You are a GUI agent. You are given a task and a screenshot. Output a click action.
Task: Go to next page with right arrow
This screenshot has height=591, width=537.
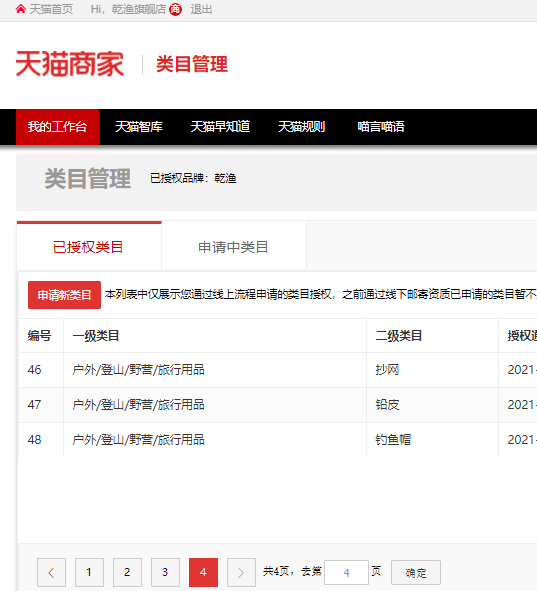click(x=241, y=573)
